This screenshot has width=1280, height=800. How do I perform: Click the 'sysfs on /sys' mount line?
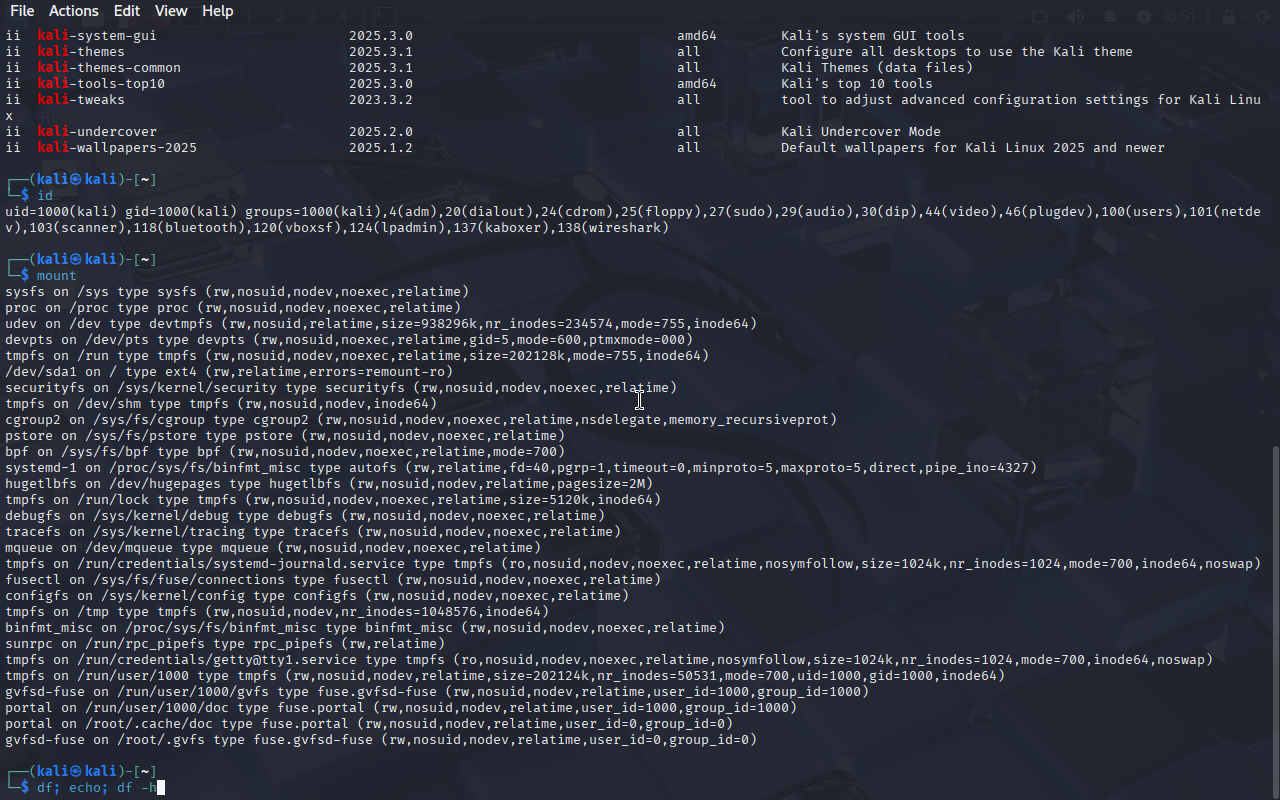point(237,292)
